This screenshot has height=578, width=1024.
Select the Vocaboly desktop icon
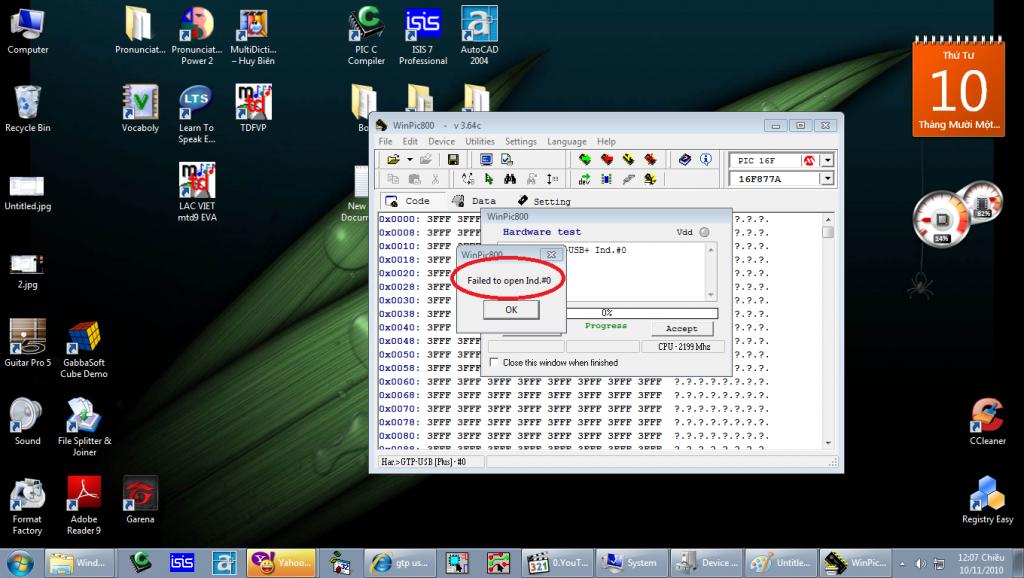[x=140, y=108]
